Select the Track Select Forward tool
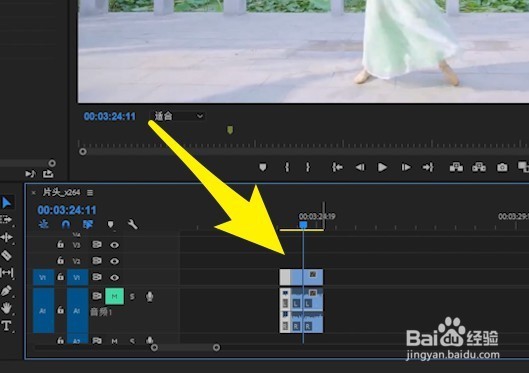Image resolution: width=529 pixels, height=373 pixels. tap(6, 220)
